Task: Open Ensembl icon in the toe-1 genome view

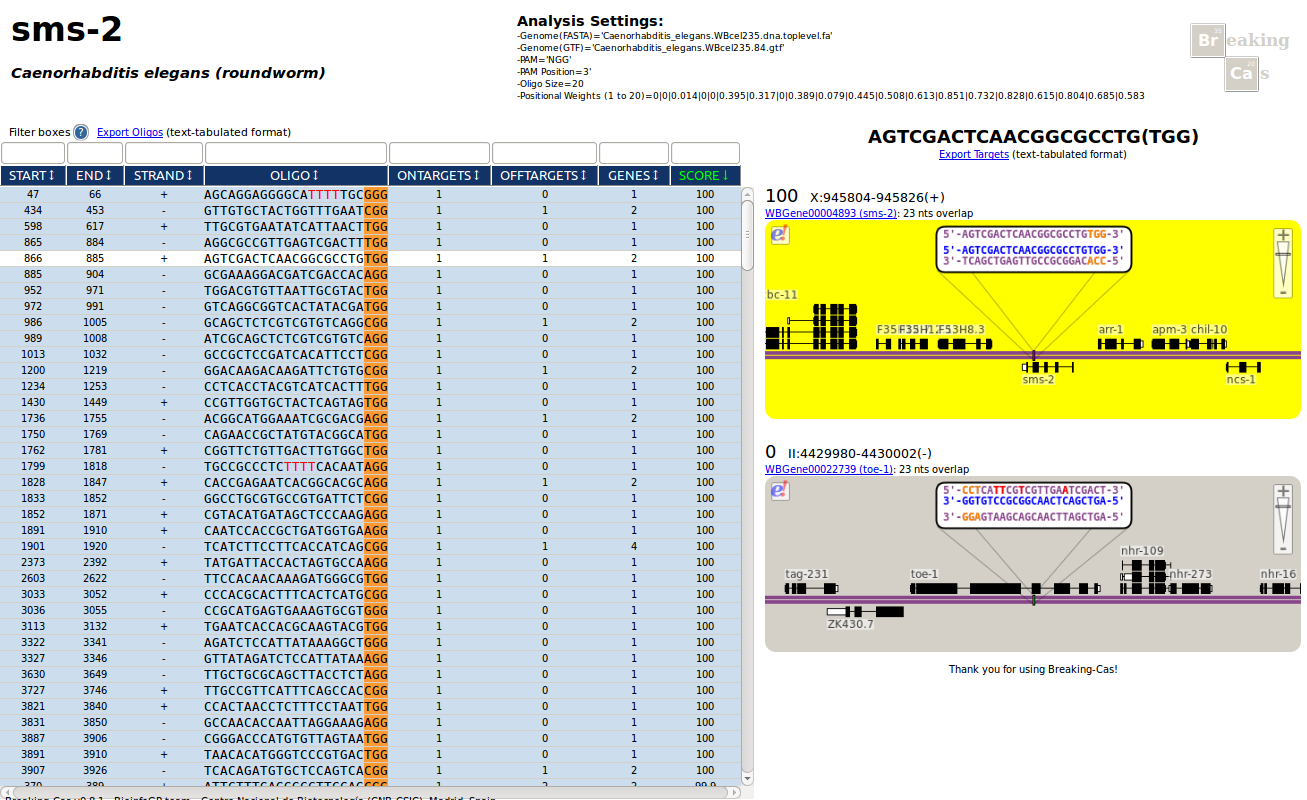Action: [780, 490]
